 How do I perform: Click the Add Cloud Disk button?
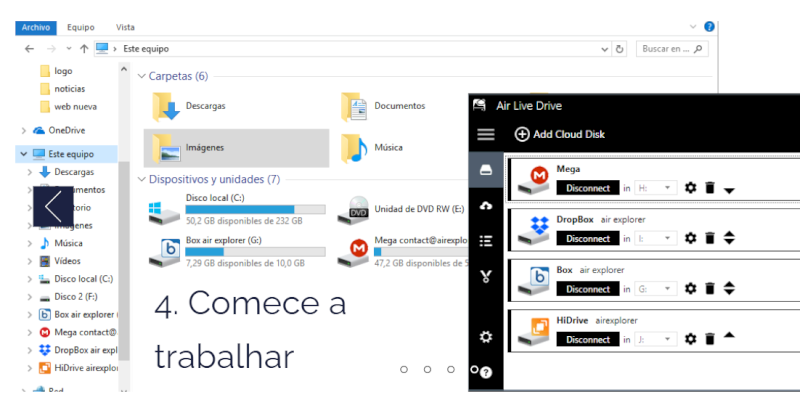tap(560, 134)
